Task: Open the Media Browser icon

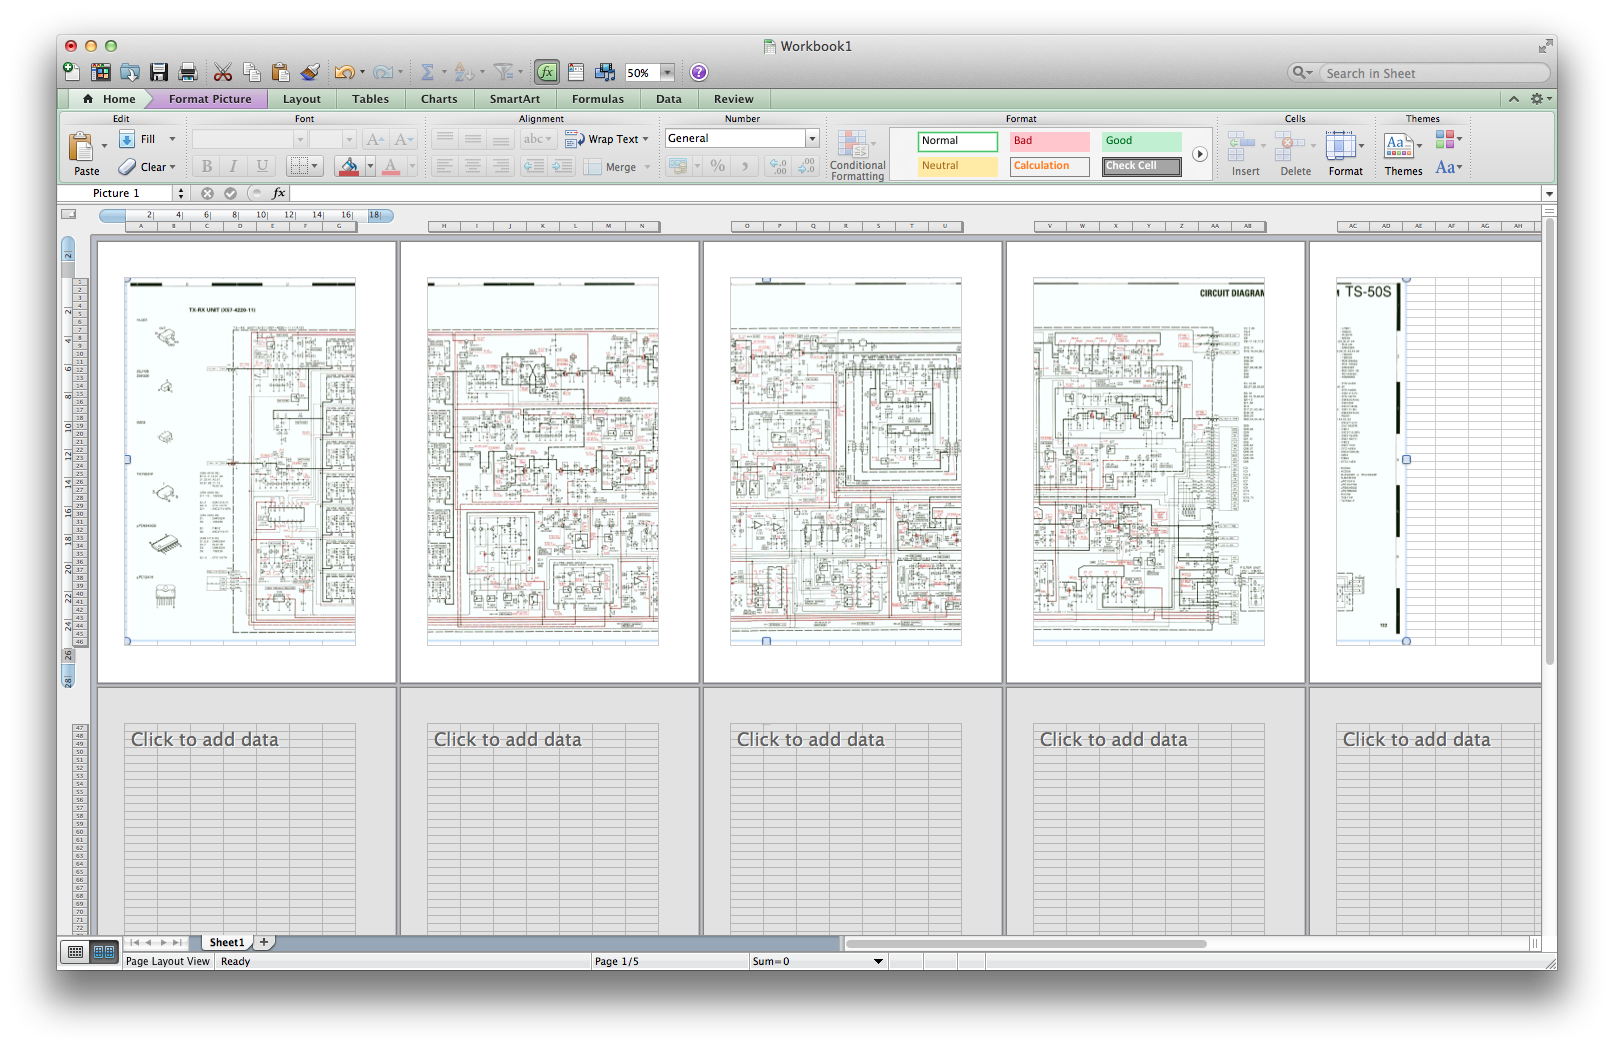Action: (x=604, y=72)
